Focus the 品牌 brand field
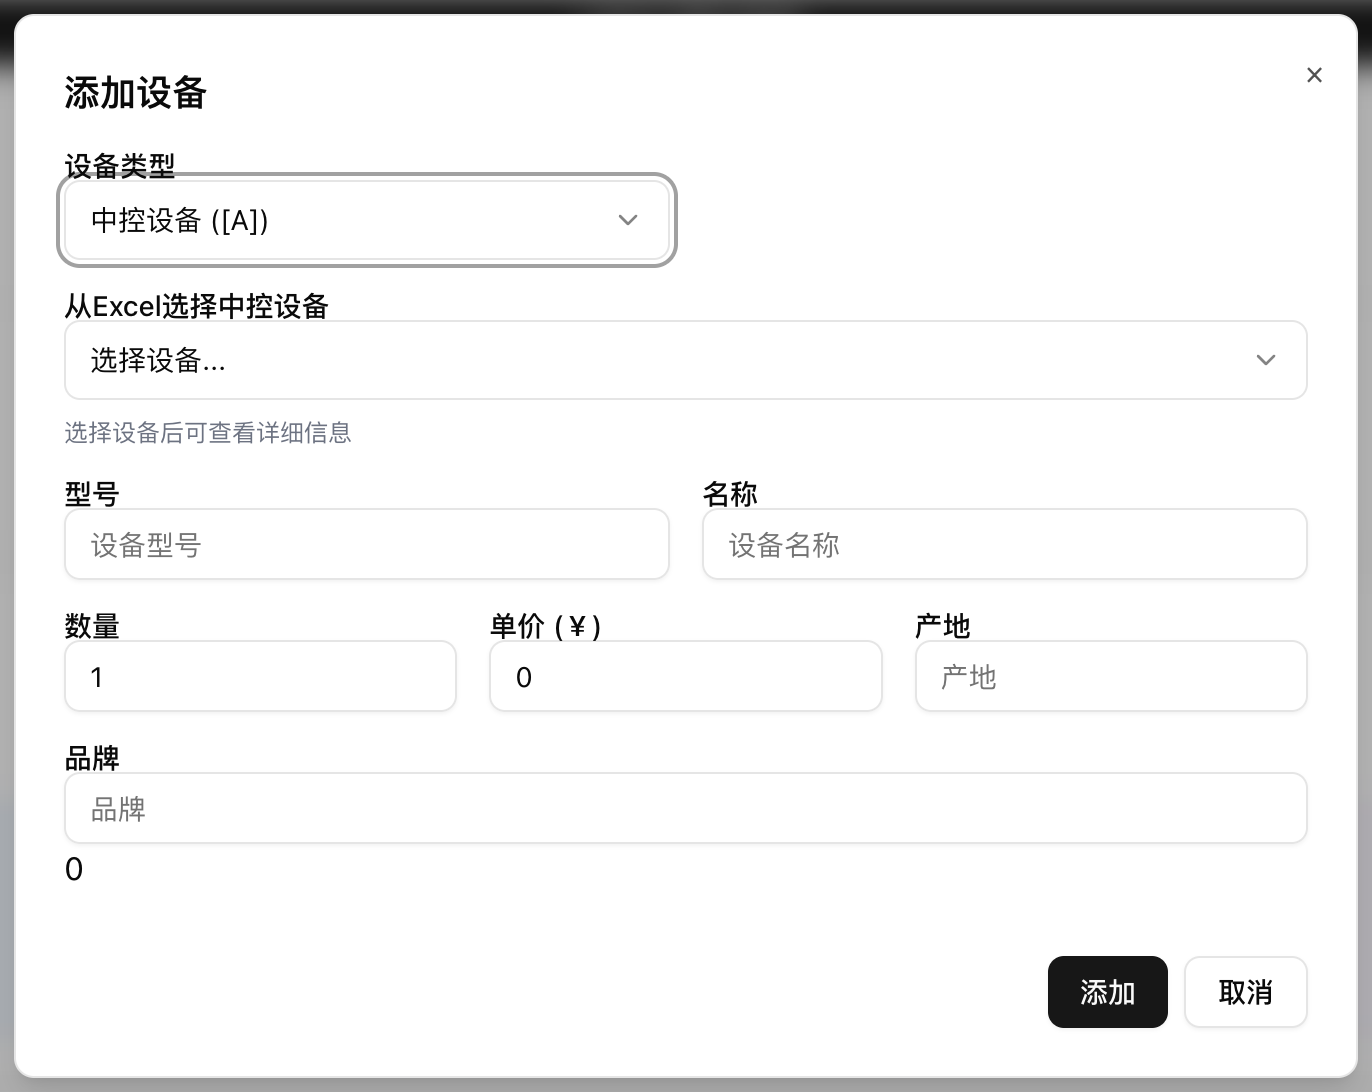Image resolution: width=1372 pixels, height=1092 pixels. click(686, 808)
